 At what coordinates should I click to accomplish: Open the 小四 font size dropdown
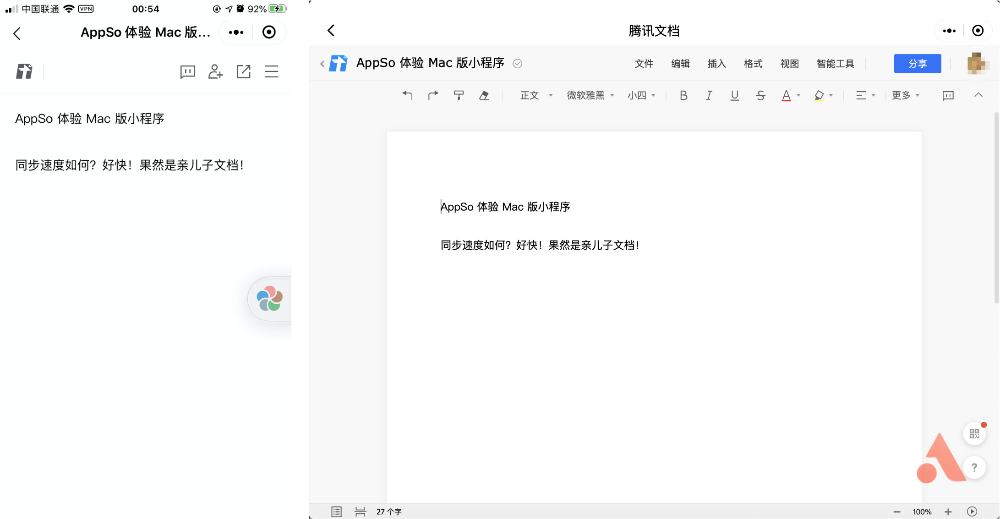pos(641,95)
